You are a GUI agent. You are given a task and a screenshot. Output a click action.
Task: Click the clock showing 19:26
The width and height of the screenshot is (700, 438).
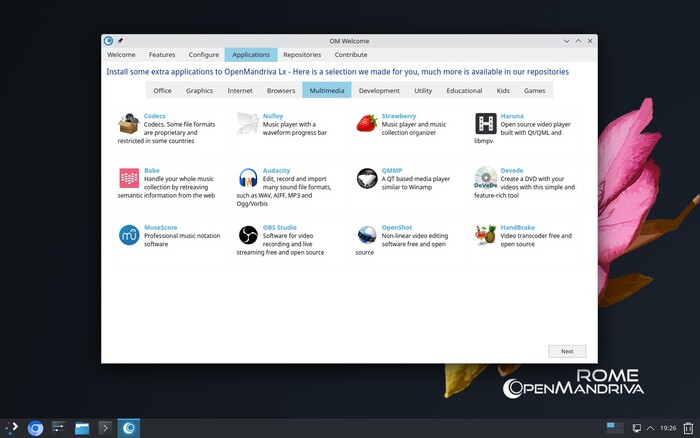point(668,428)
